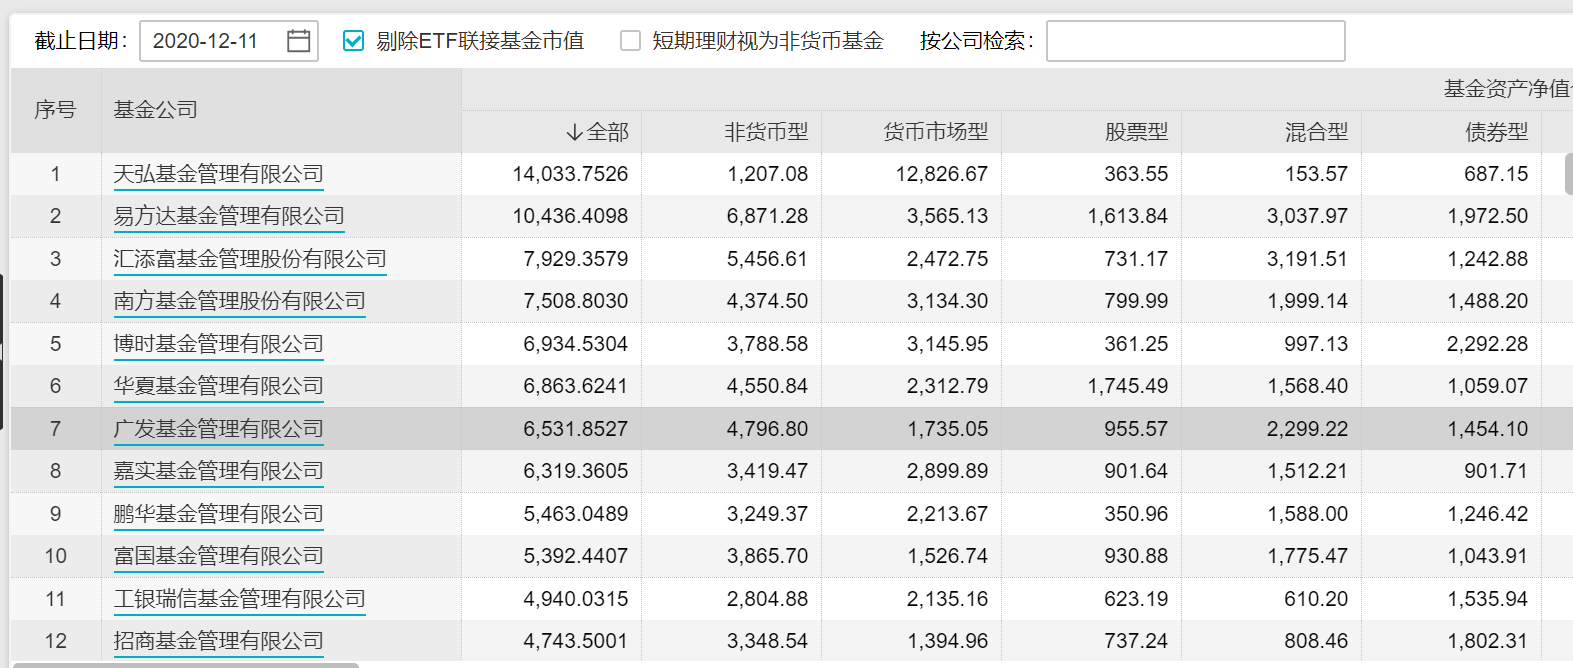Open 易方达基金管理有限公司 link
This screenshot has height=668, width=1573.
pos(229,216)
